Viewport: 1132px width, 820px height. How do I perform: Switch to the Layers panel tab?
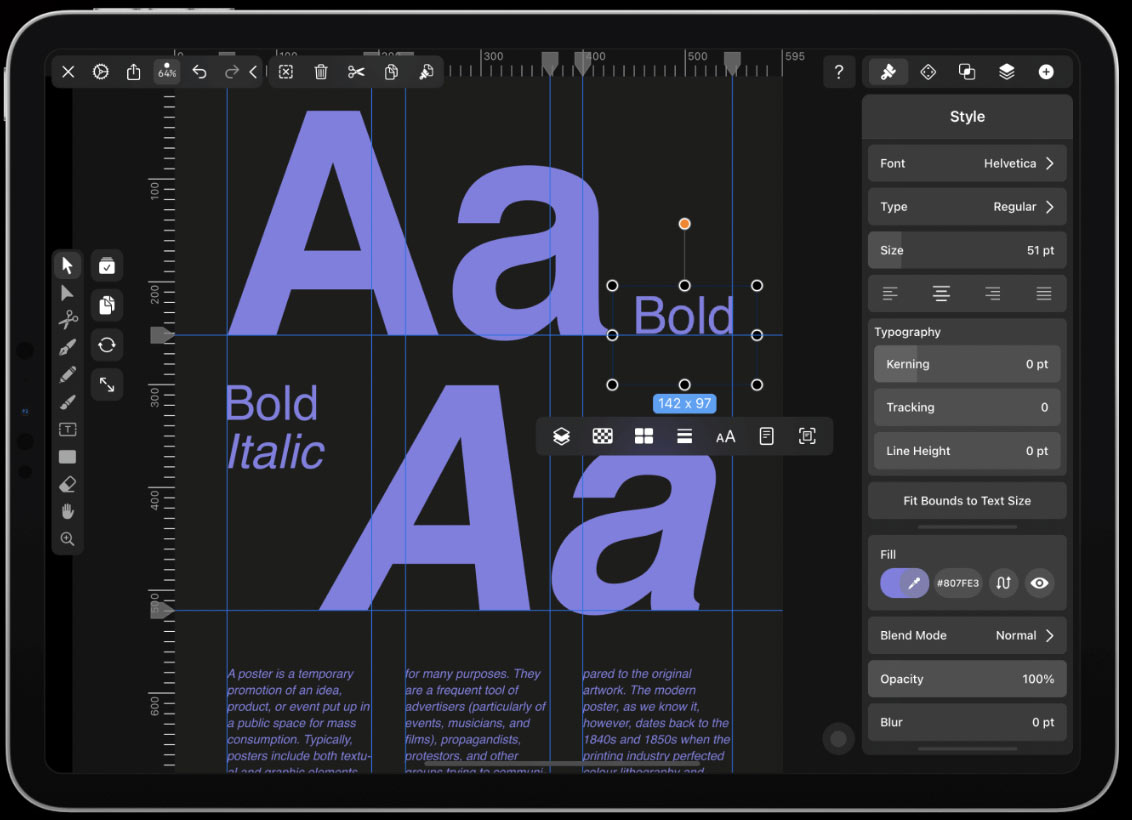(x=1007, y=72)
